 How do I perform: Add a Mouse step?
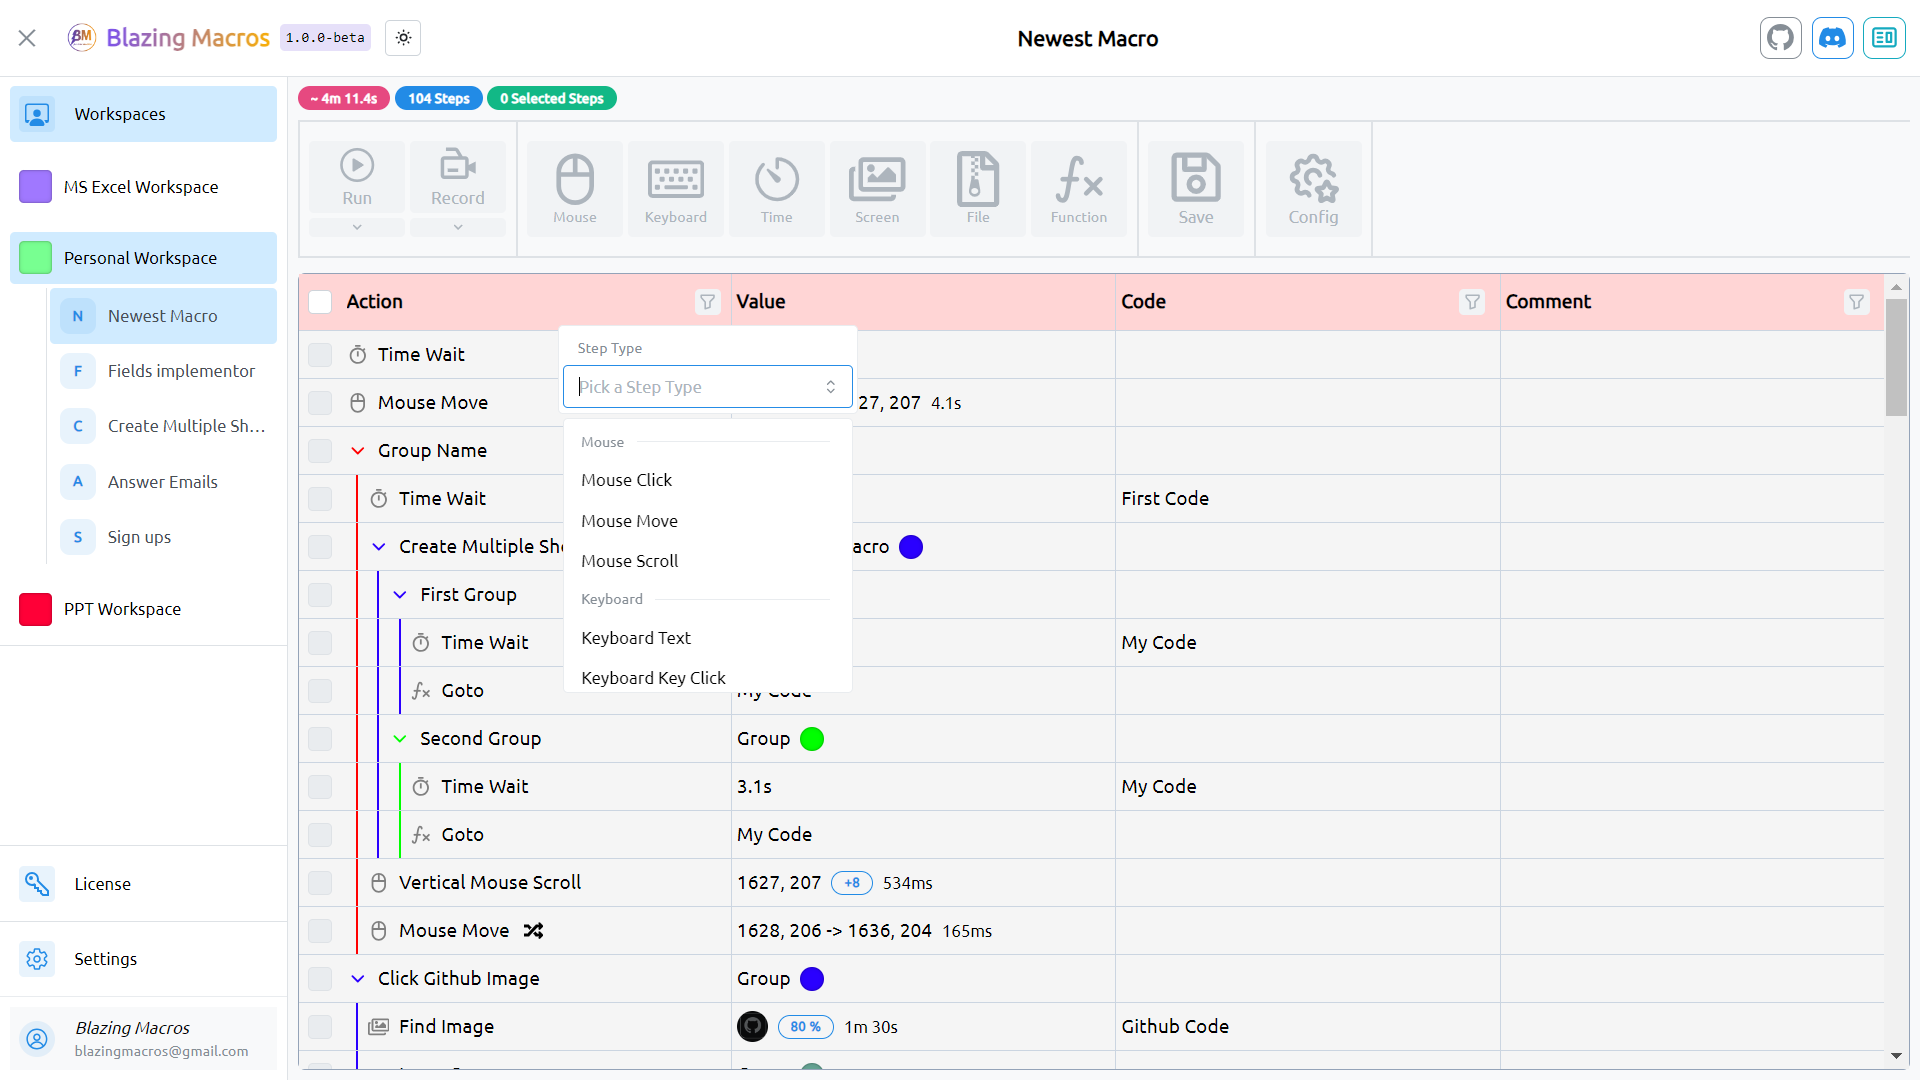pyautogui.click(x=575, y=189)
